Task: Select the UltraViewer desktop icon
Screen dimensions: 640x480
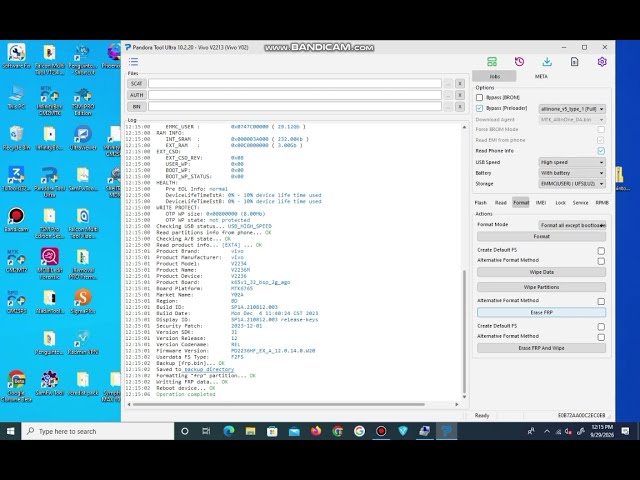Action: [83, 138]
